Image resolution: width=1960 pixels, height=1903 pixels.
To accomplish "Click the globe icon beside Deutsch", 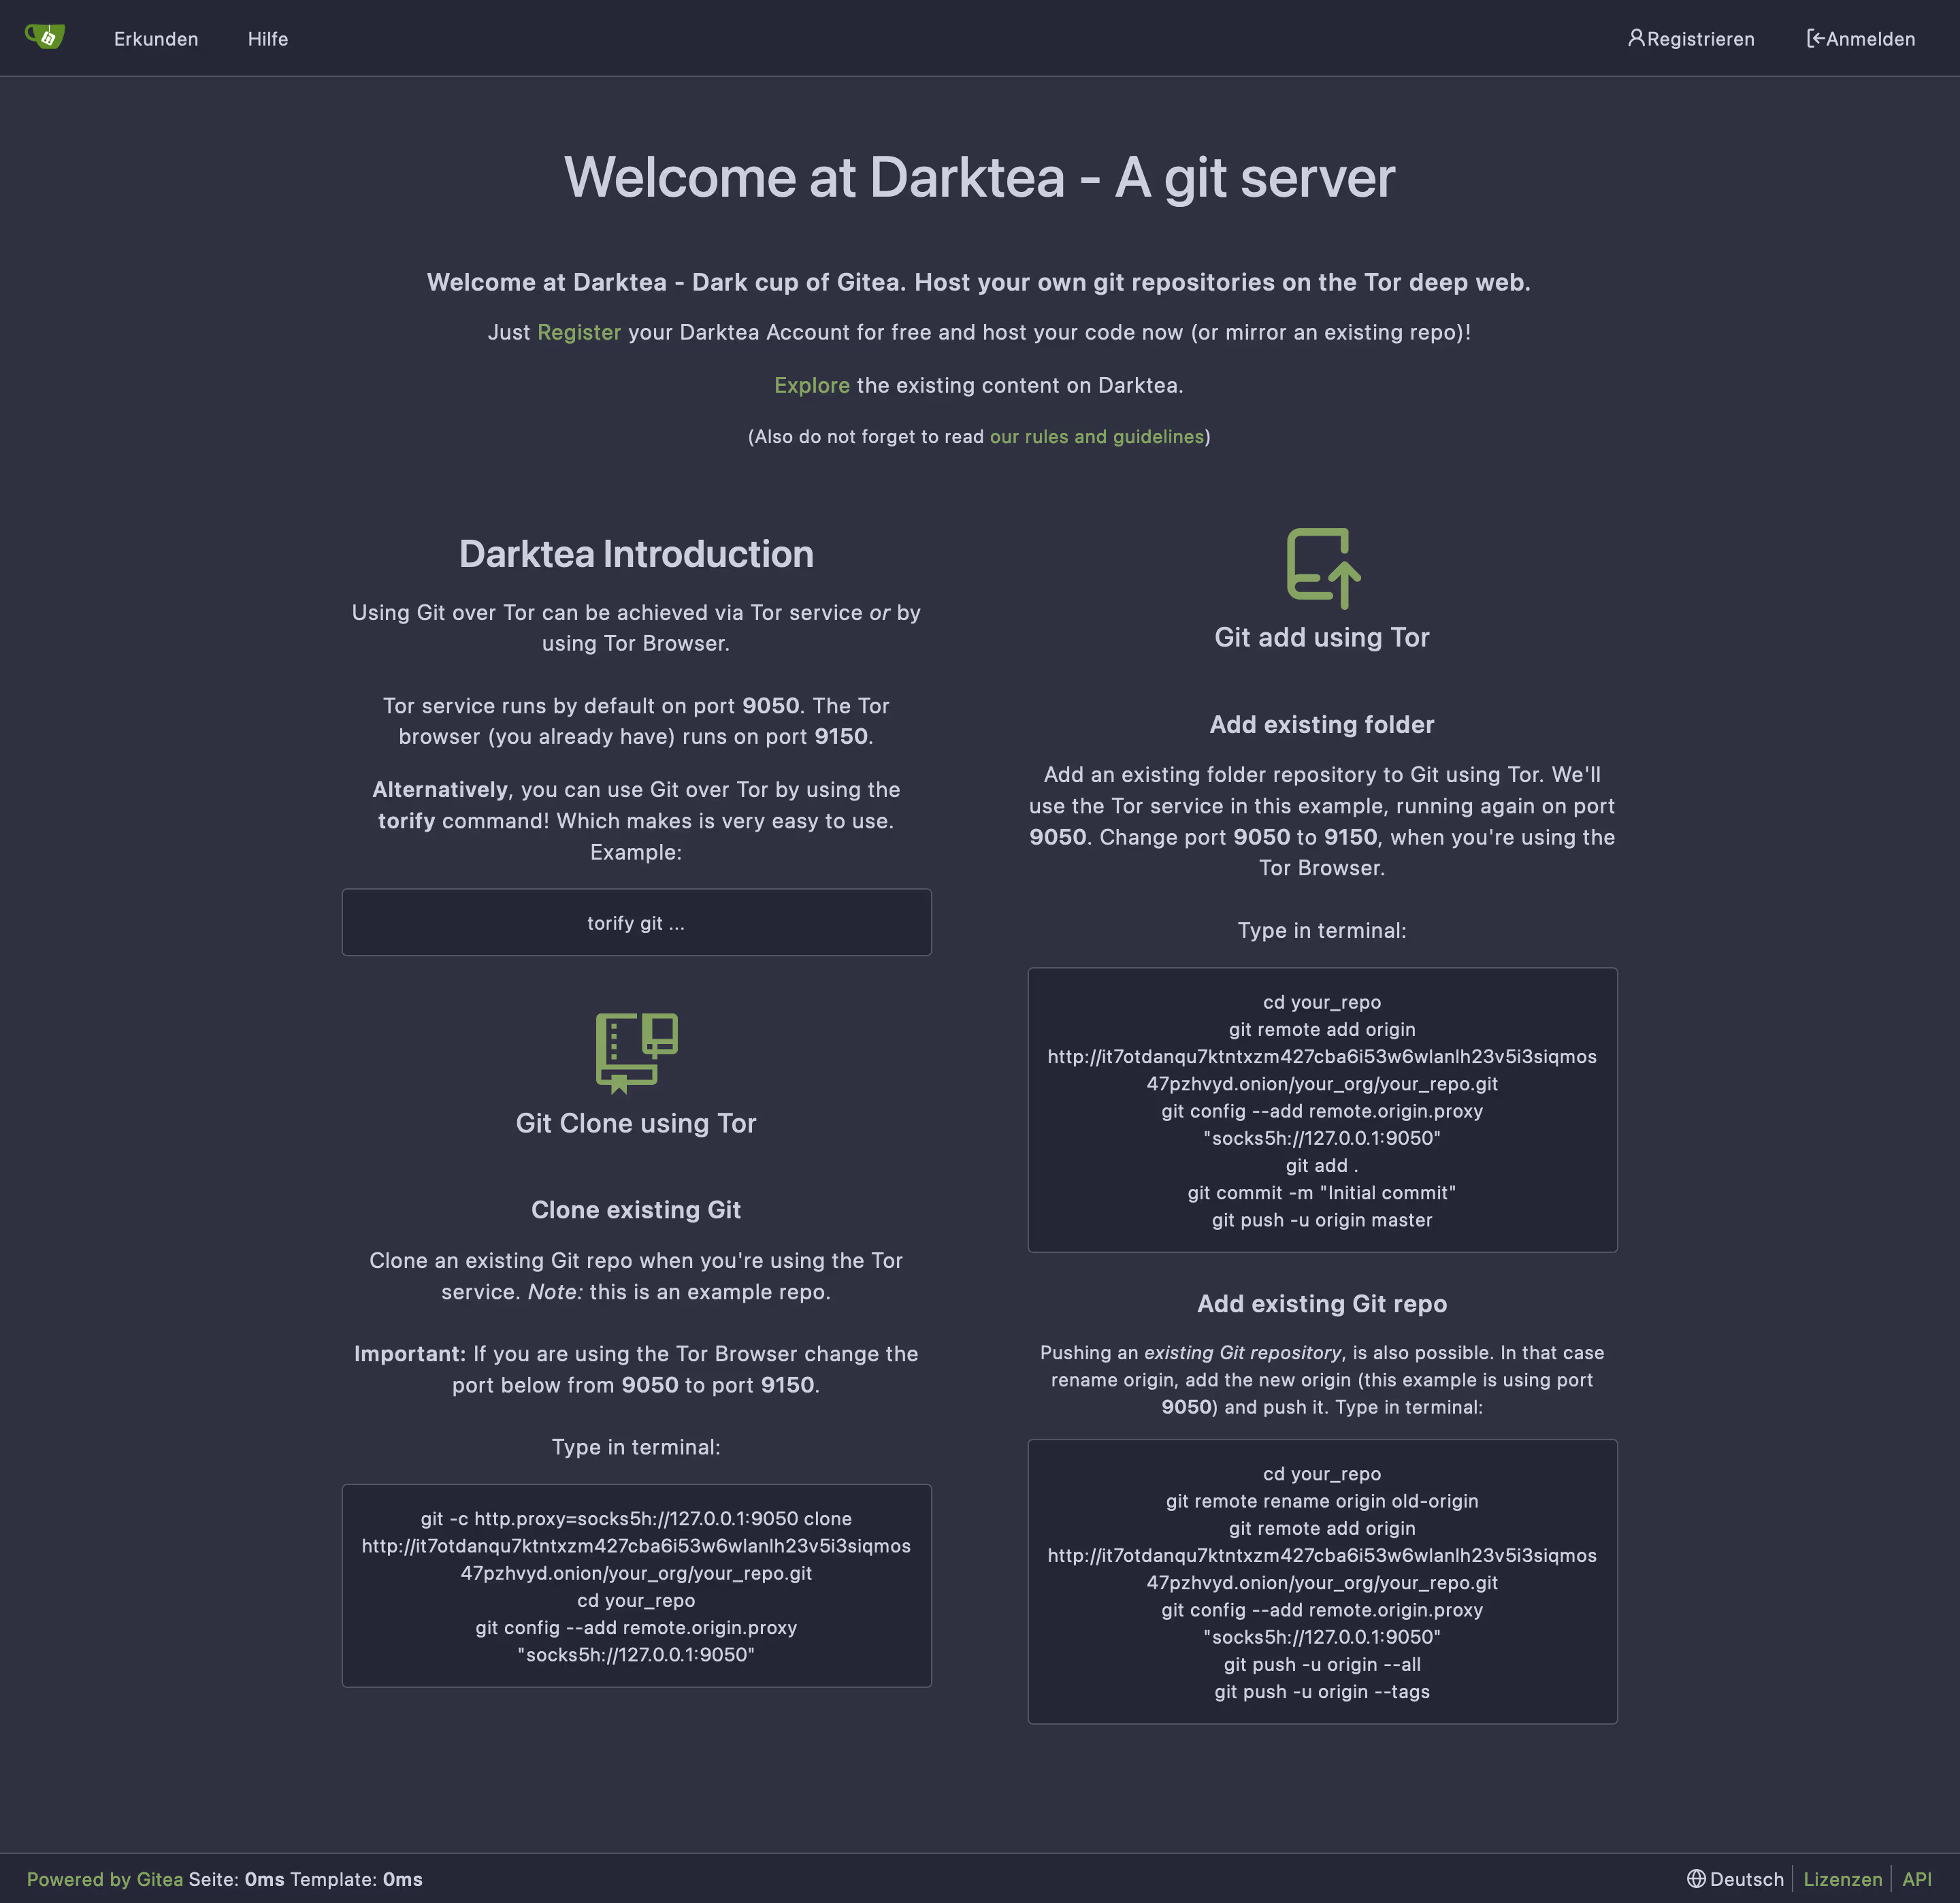I will 1696,1879.
